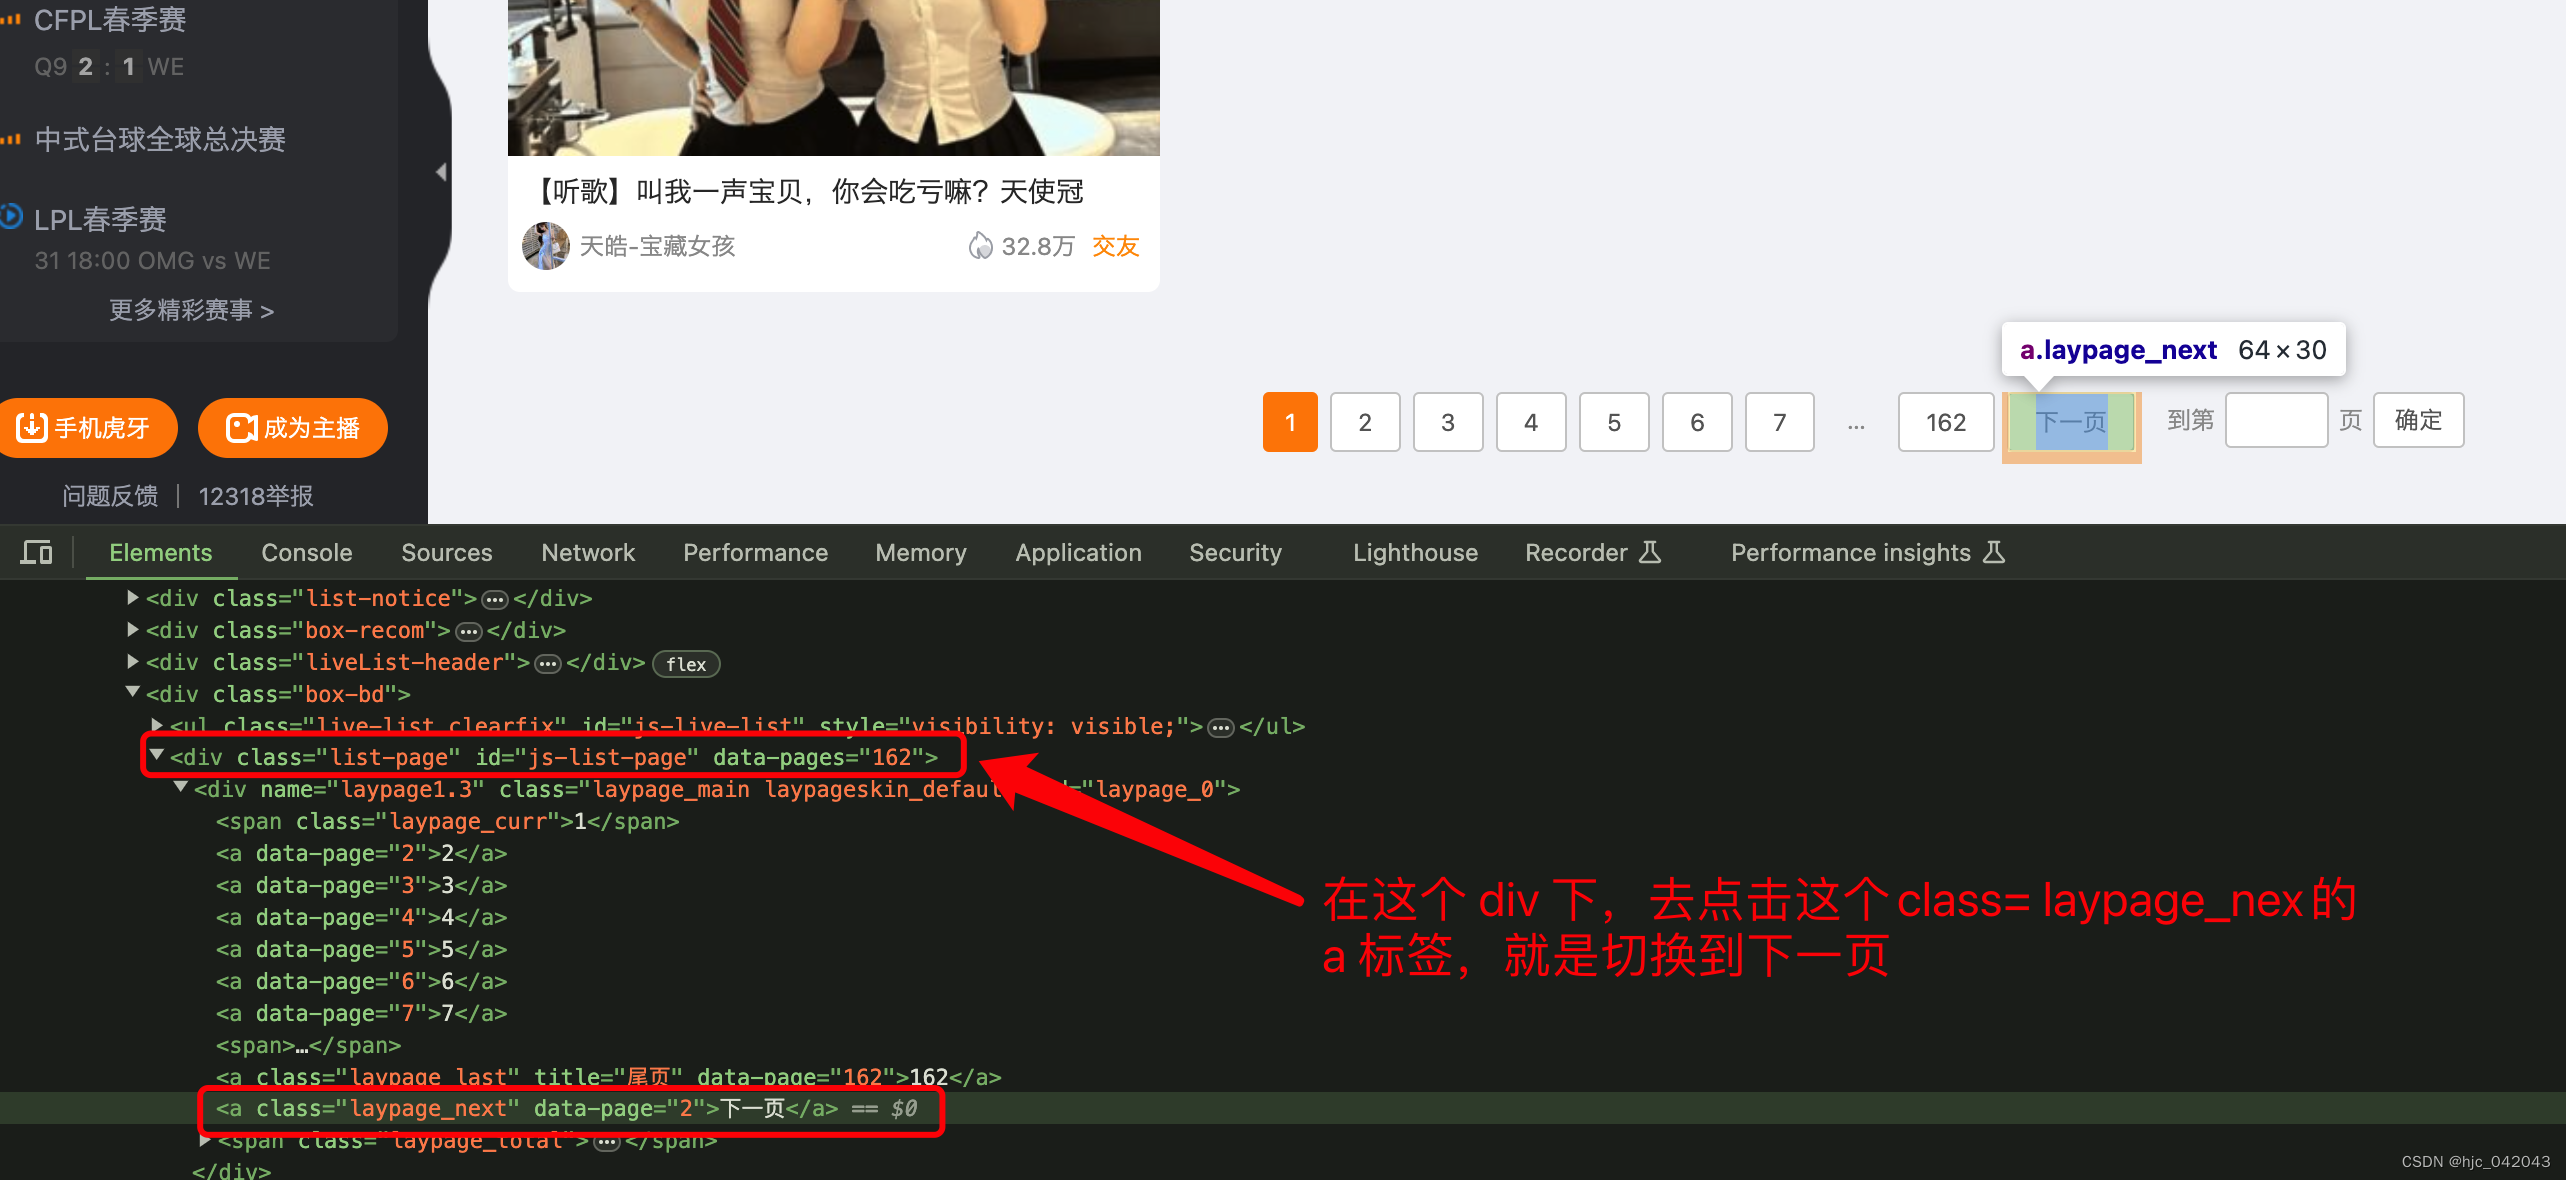Click the 确定 confirm button

point(2418,420)
